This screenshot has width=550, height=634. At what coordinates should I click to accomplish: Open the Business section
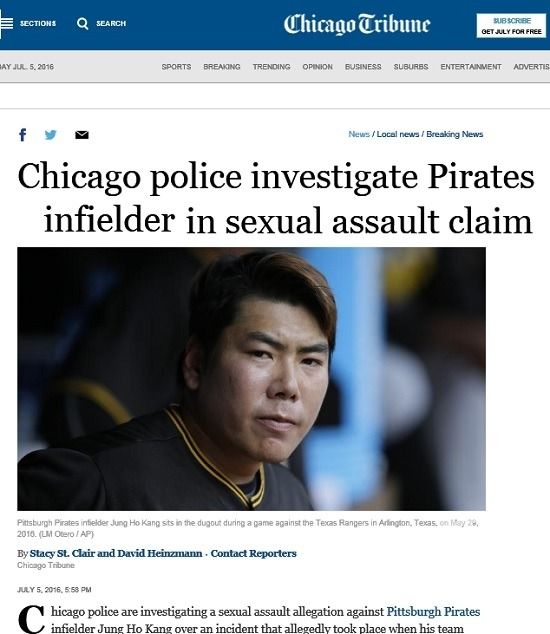[363, 67]
